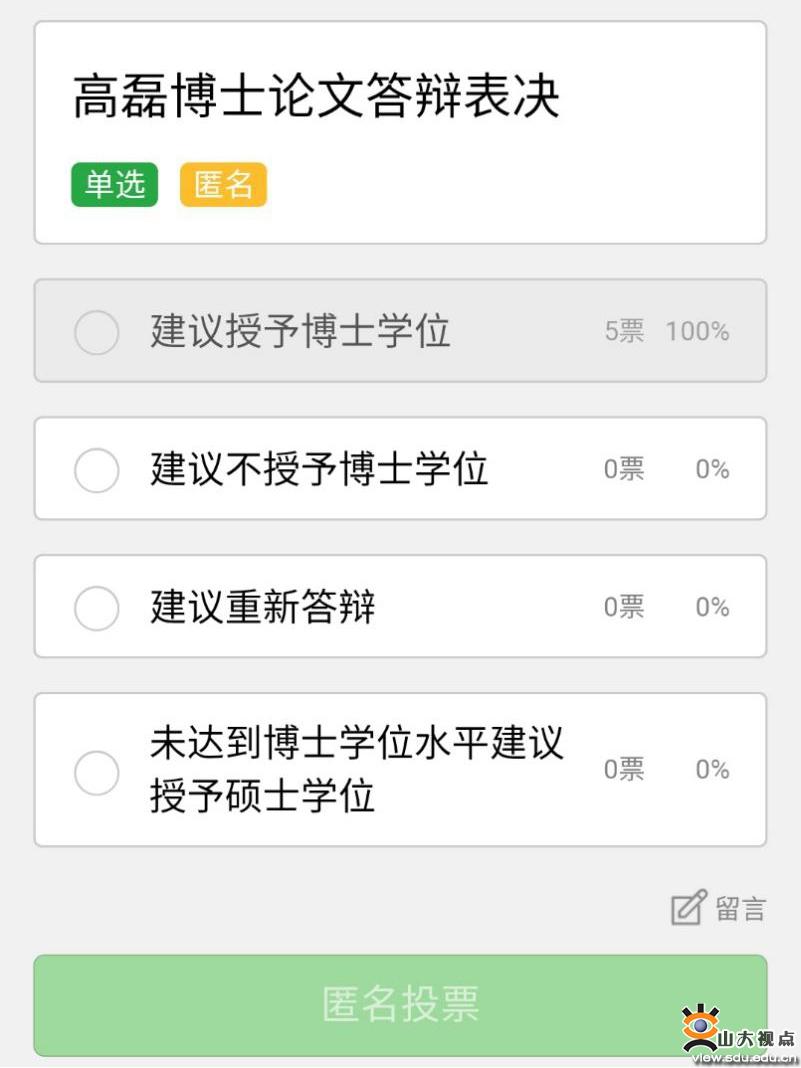
Task: Click the yellow 匿名 tag
Action: [223, 185]
